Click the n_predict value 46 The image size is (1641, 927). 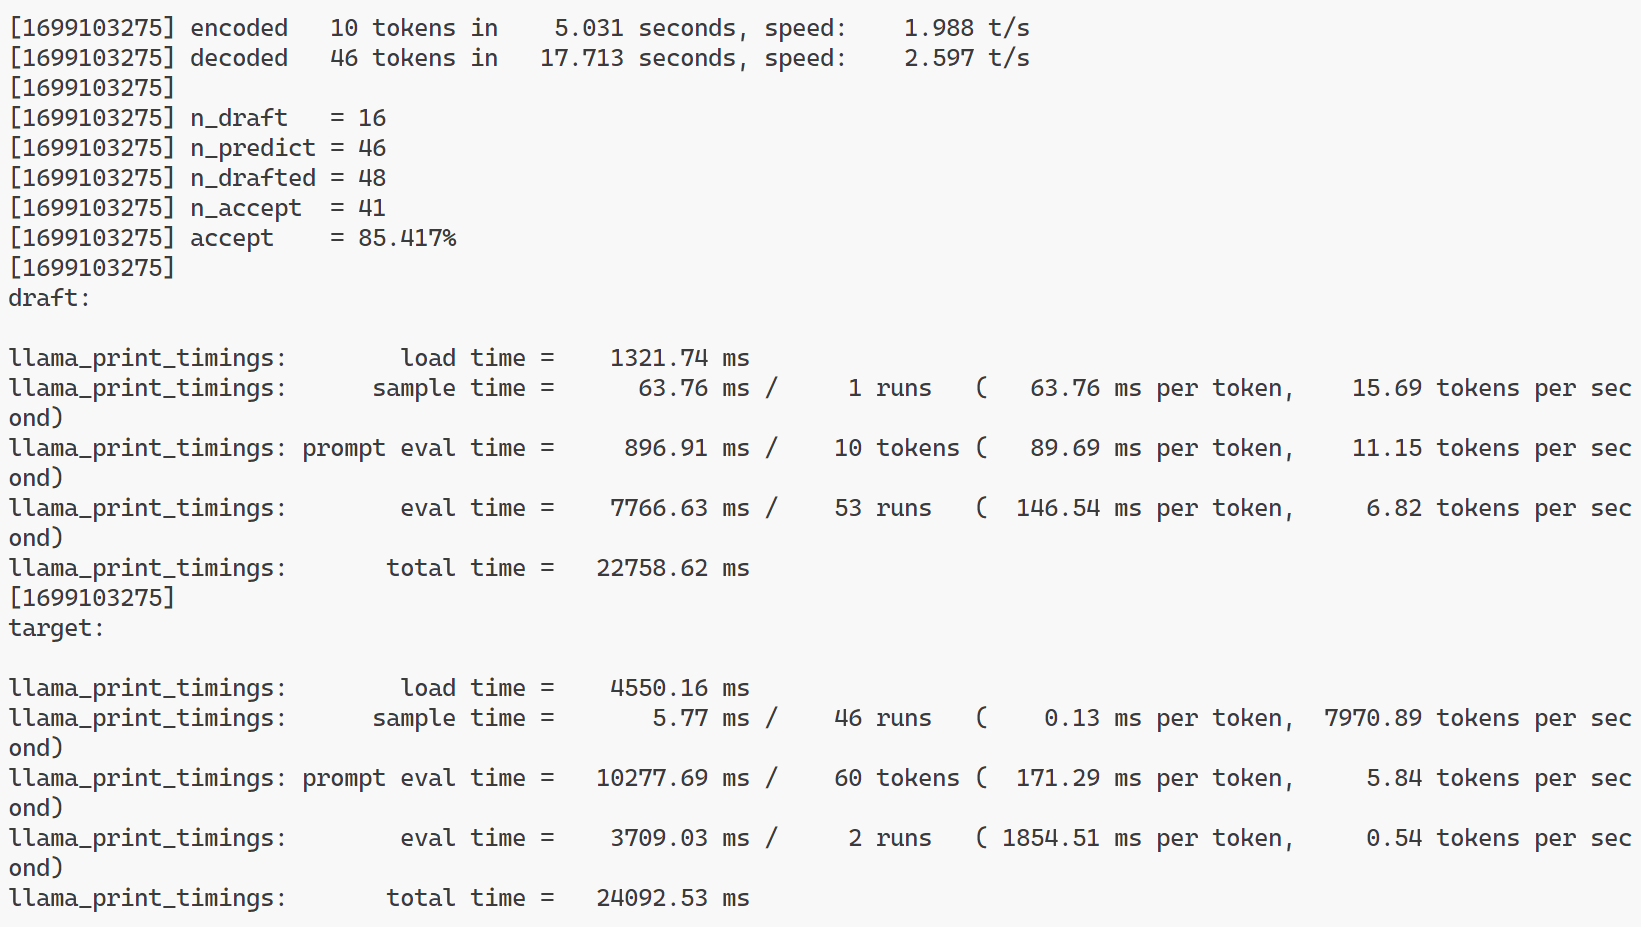[x=372, y=148]
